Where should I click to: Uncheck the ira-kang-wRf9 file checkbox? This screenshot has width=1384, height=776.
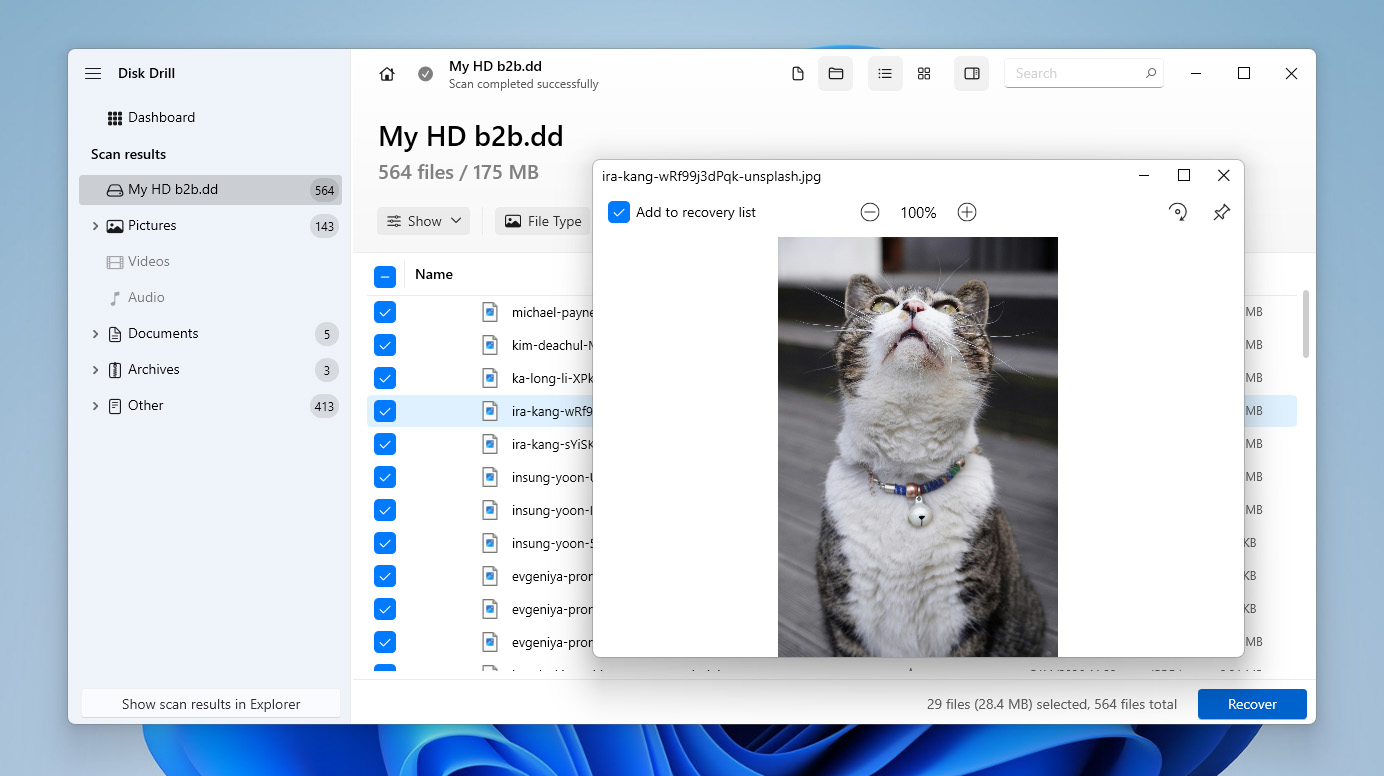click(385, 411)
